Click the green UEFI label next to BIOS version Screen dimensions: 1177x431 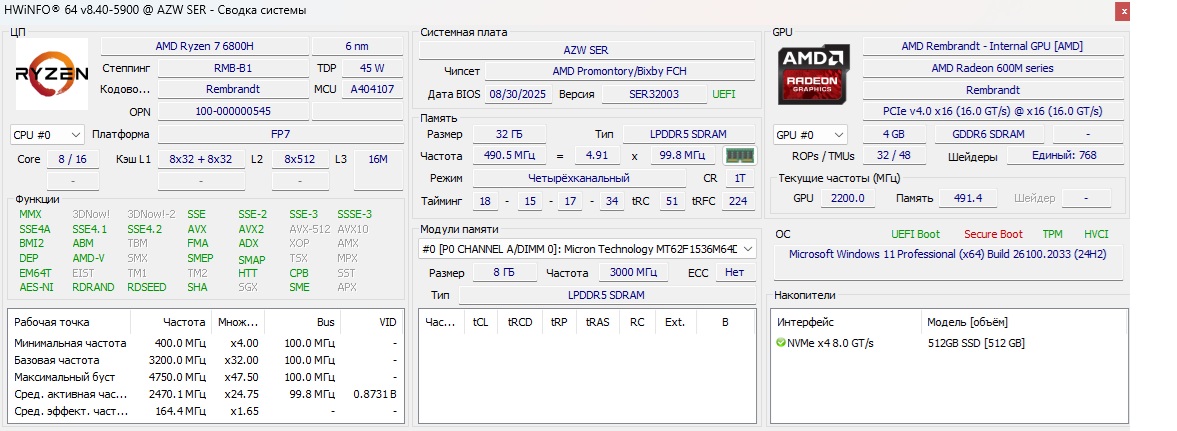(724, 94)
